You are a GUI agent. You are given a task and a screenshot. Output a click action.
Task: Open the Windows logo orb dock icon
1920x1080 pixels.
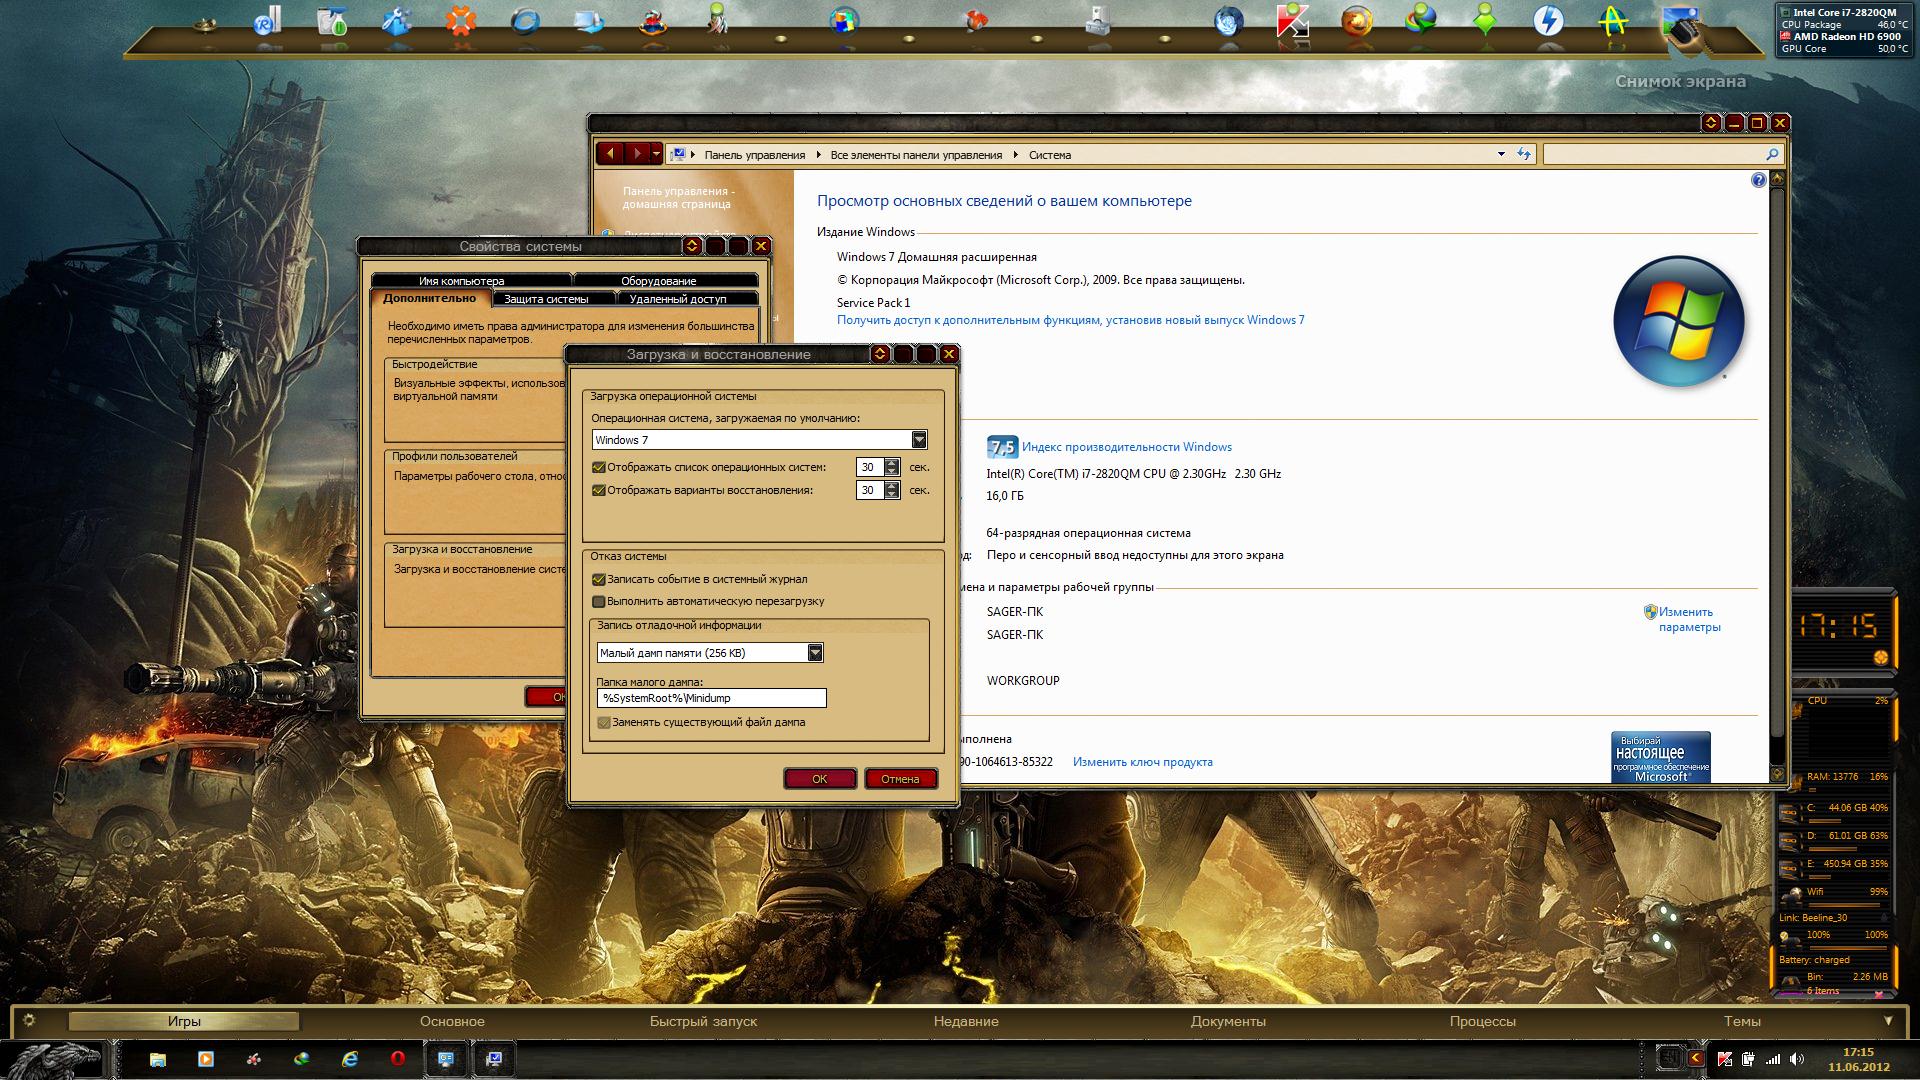tap(844, 21)
